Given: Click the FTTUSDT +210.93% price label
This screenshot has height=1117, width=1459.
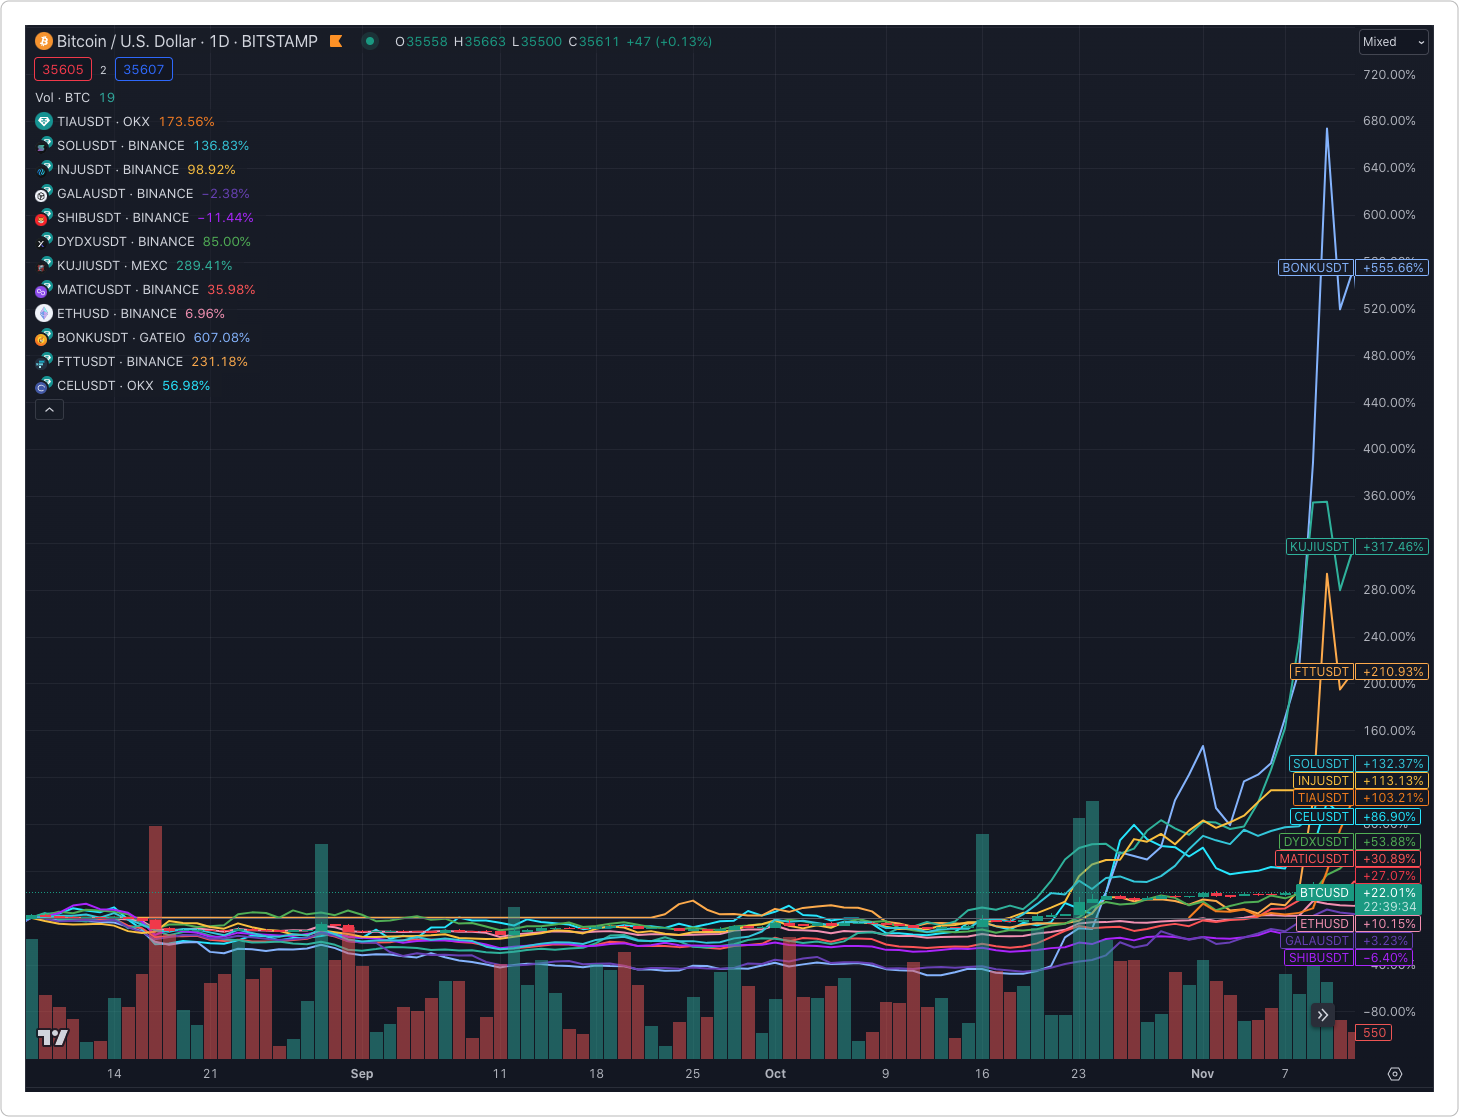Looking at the screenshot, I should tap(1359, 672).
